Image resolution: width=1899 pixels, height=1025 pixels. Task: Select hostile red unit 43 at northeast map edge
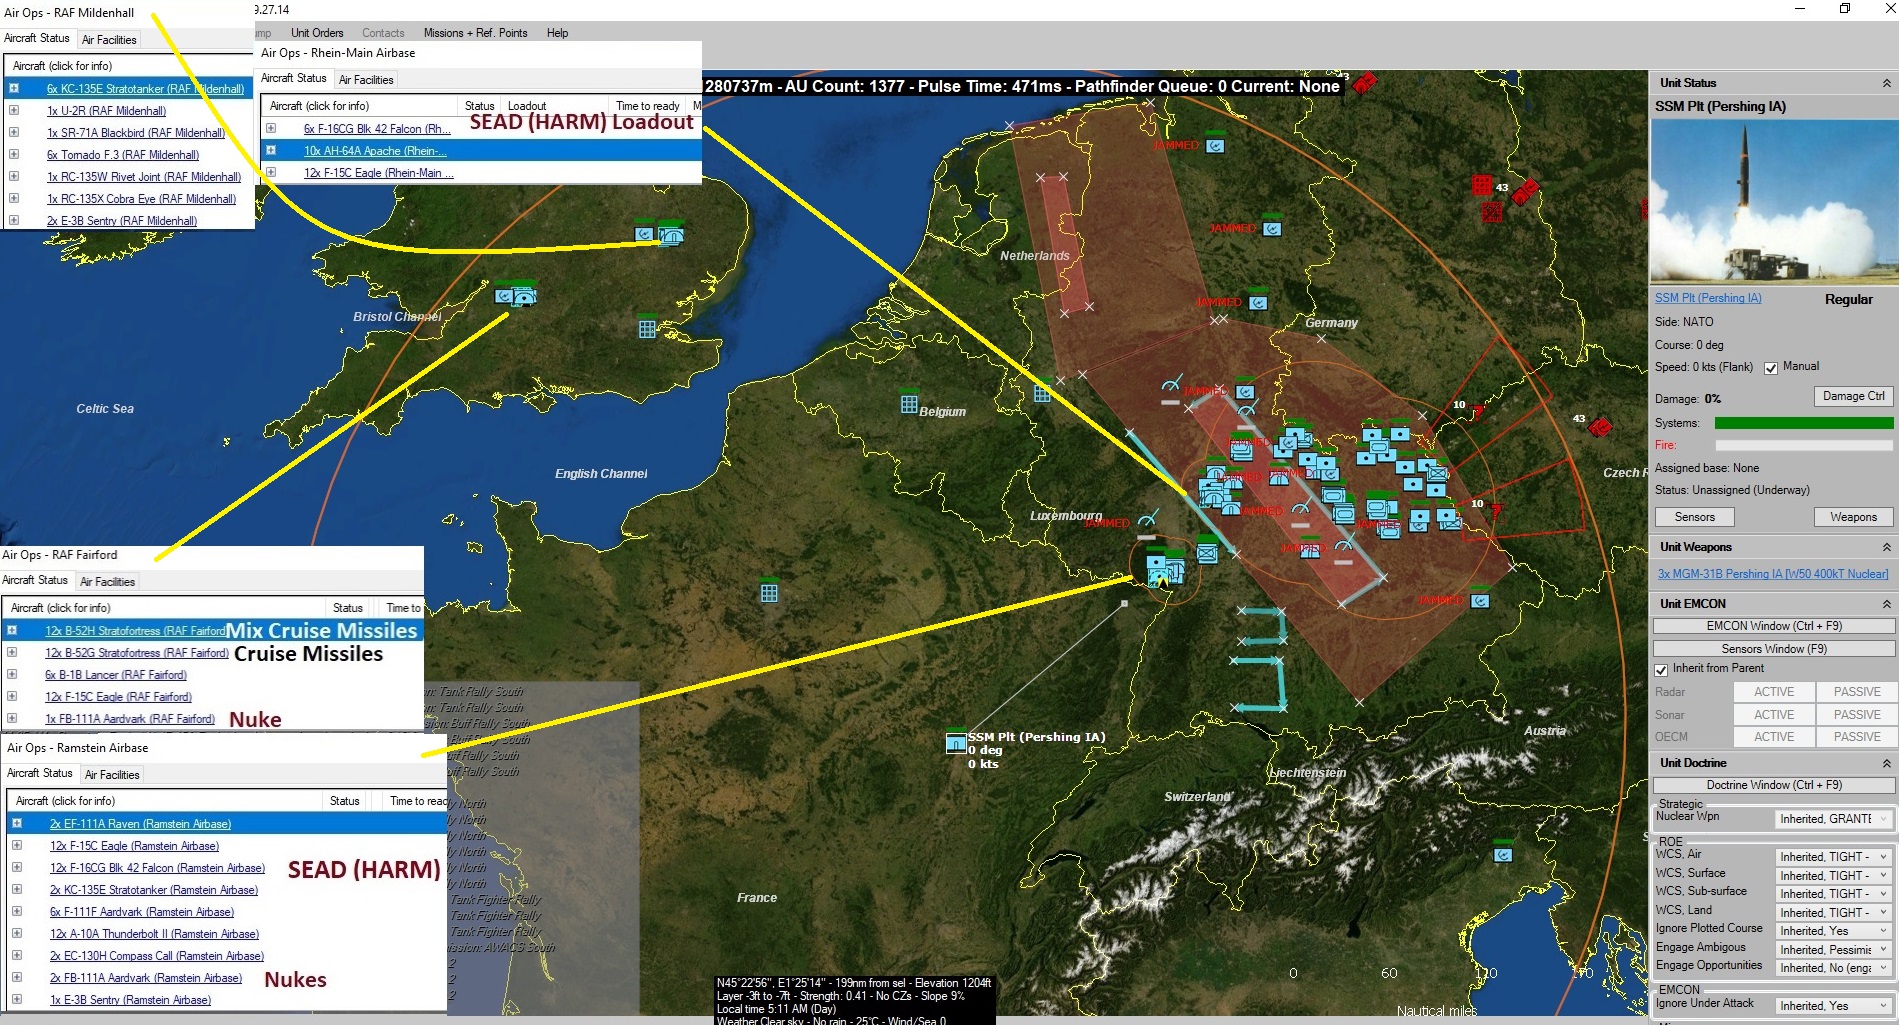[x=1524, y=192]
